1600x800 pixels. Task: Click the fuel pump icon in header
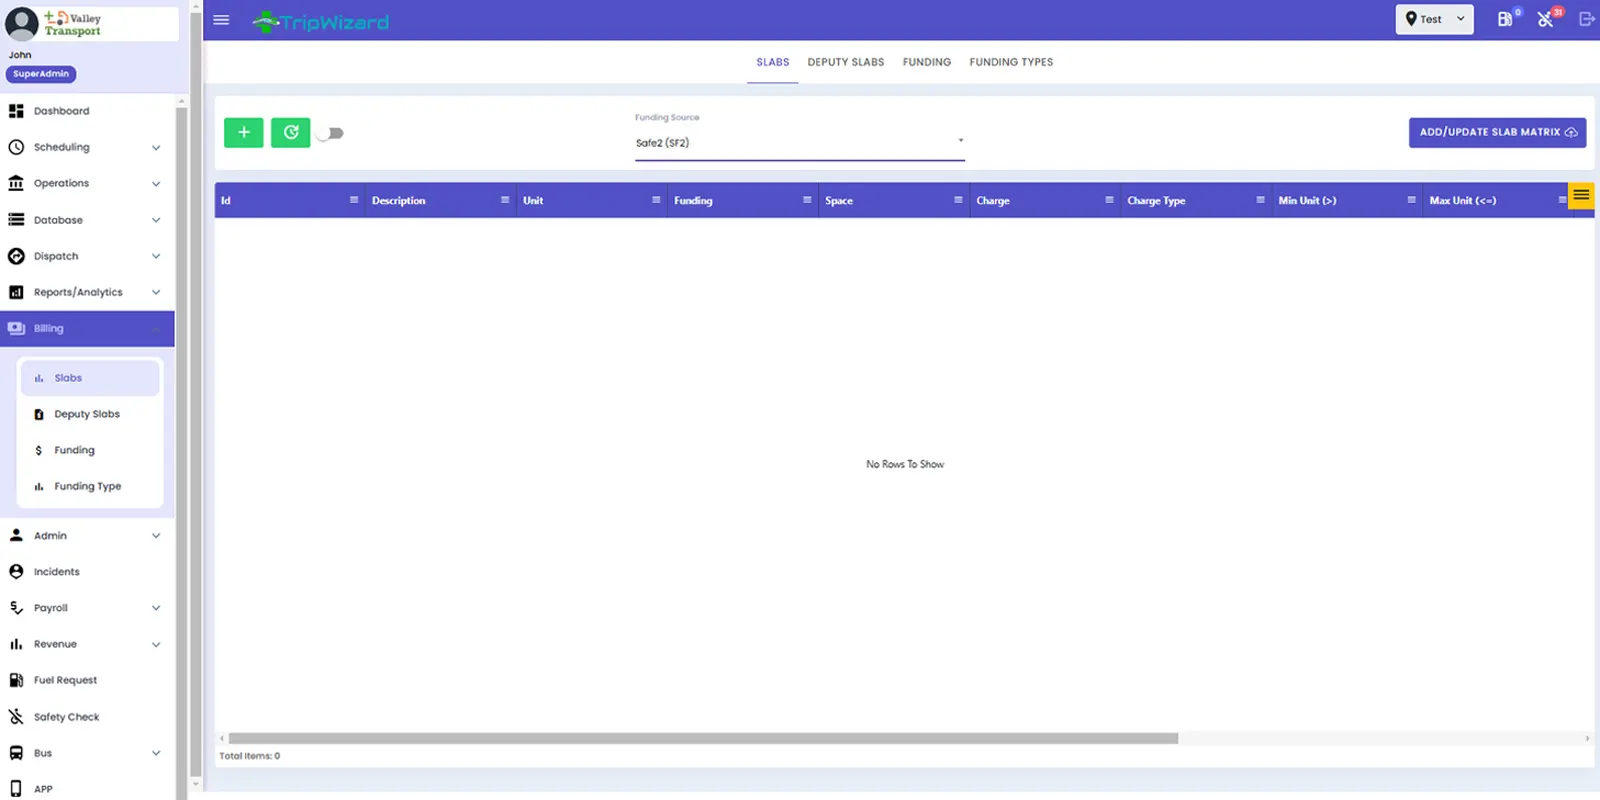tap(1505, 19)
